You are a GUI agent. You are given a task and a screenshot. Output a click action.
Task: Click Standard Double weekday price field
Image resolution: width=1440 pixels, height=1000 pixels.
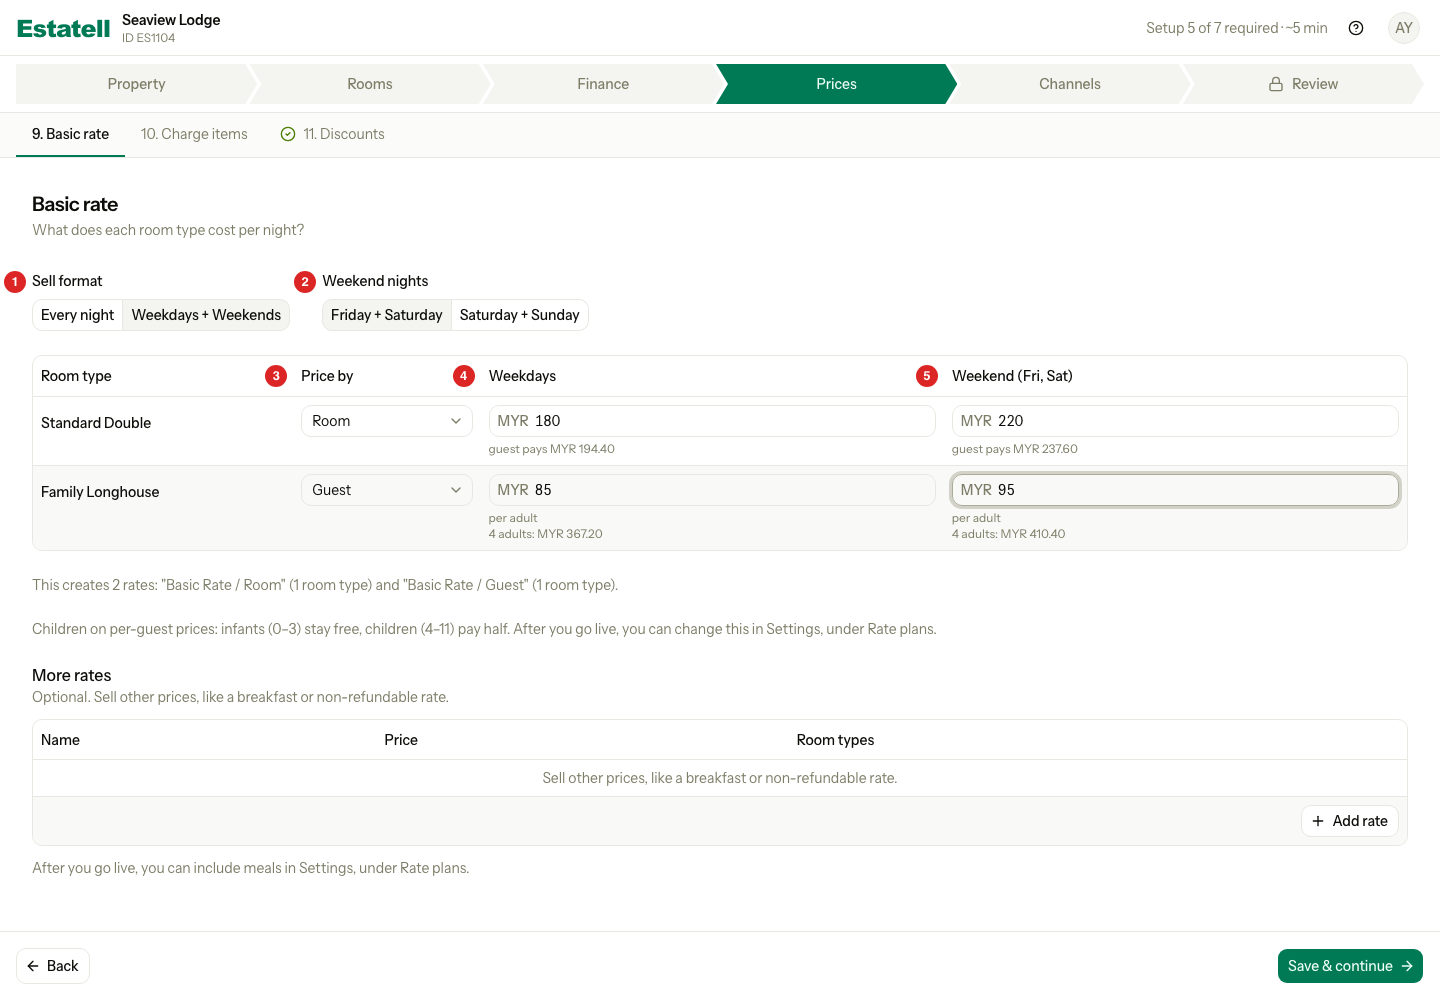click(712, 421)
